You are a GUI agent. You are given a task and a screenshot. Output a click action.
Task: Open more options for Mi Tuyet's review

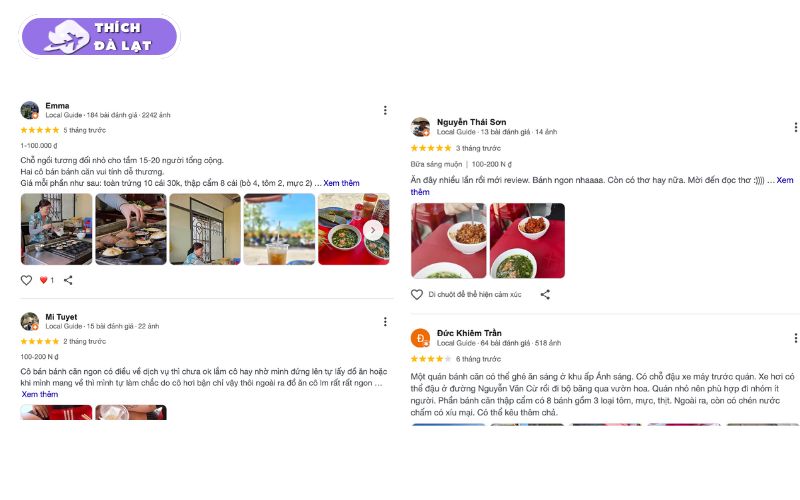click(385, 321)
